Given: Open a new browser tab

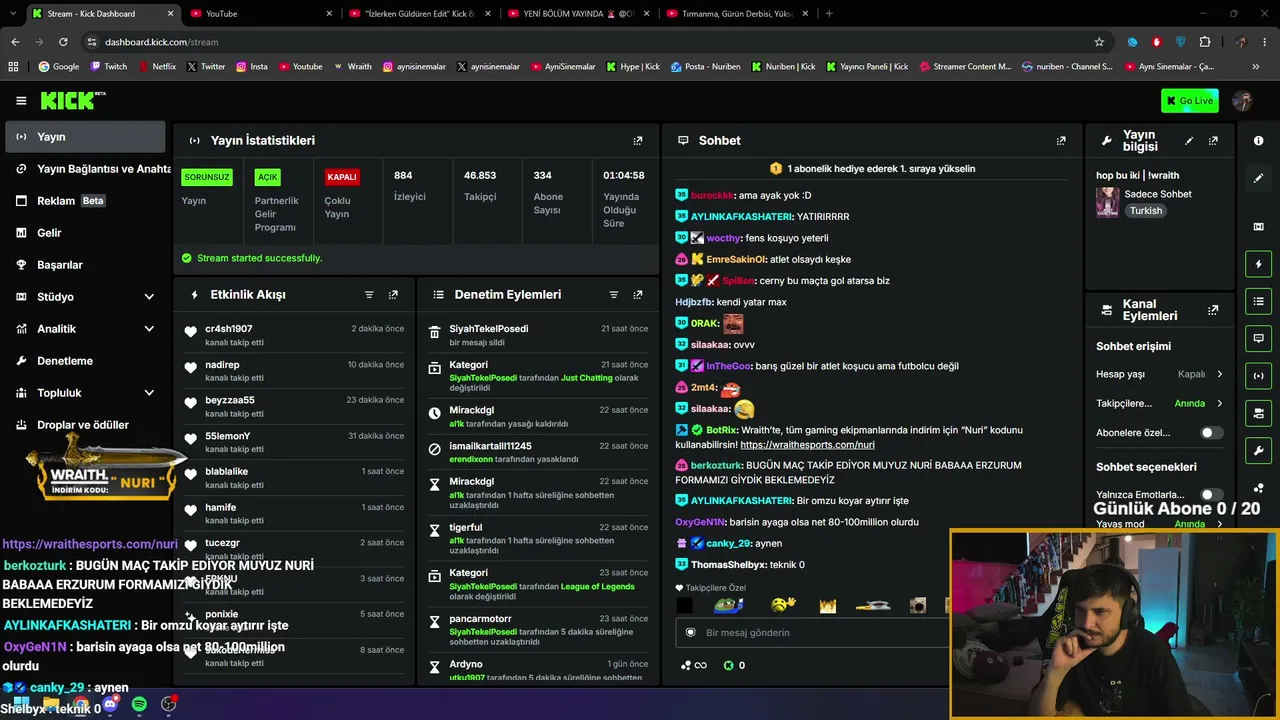Looking at the screenshot, I should click(829, 14).
